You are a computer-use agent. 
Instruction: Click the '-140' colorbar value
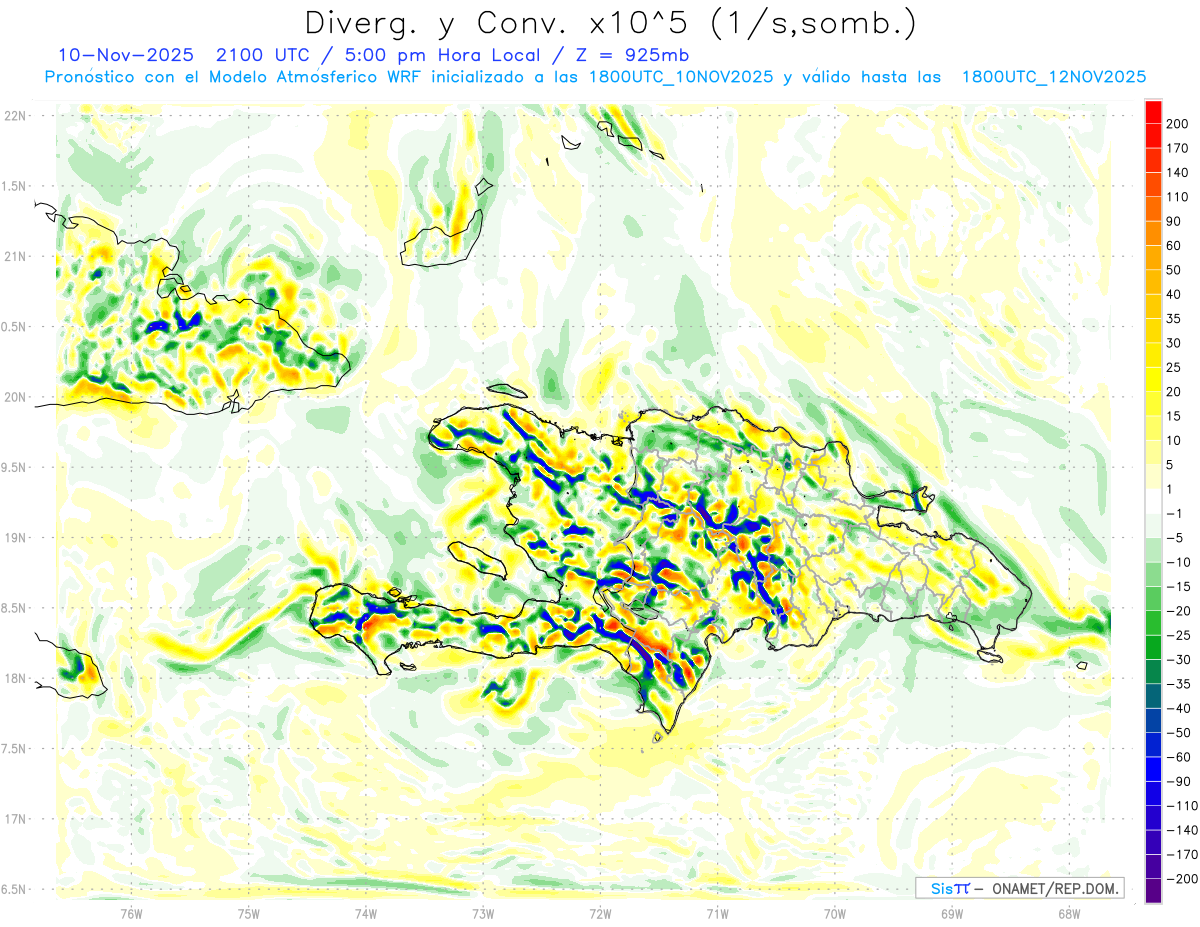[1182, 830]
